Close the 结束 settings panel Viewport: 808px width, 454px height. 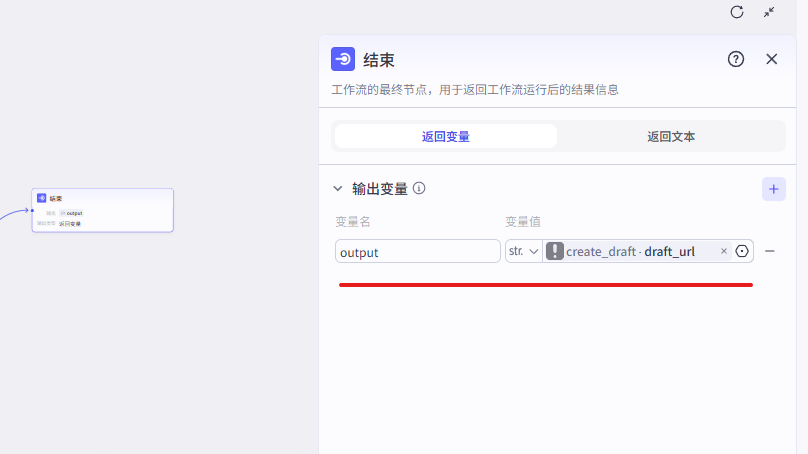click(x=771, y=59)
